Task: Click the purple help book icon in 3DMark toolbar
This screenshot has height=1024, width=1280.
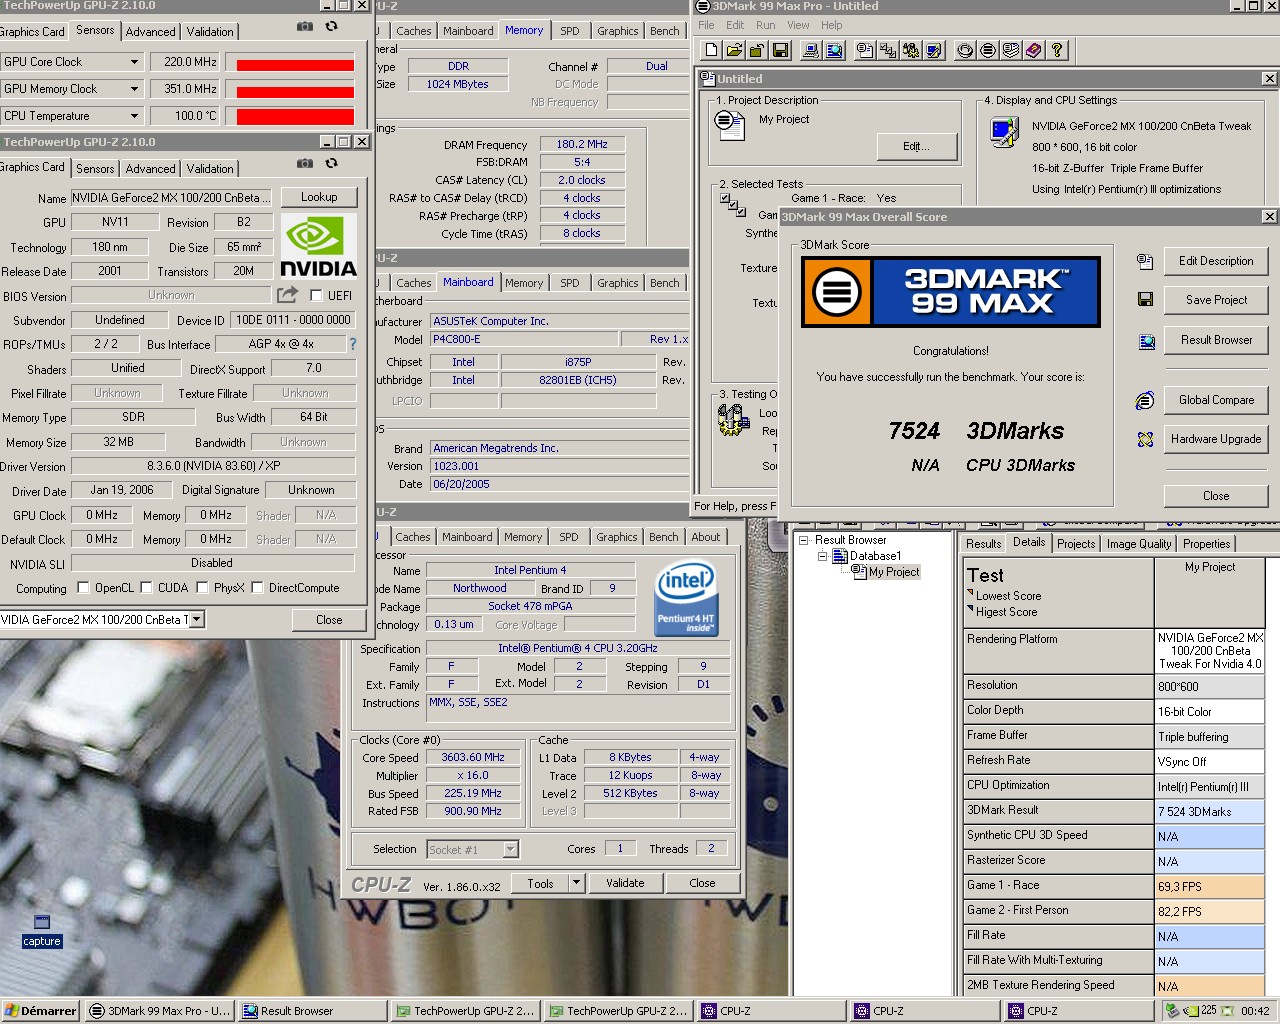Action: (1034, 50)
